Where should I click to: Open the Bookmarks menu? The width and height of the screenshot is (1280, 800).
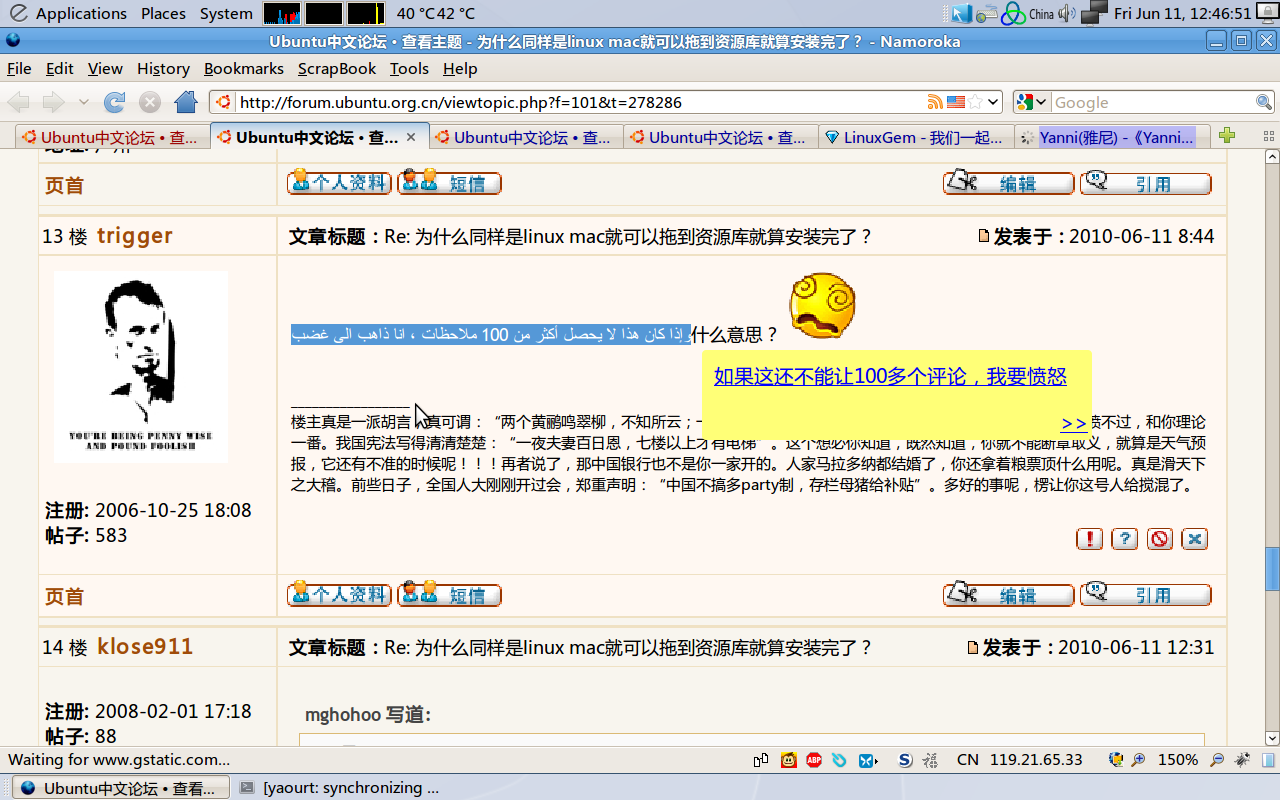click(244, 68)
